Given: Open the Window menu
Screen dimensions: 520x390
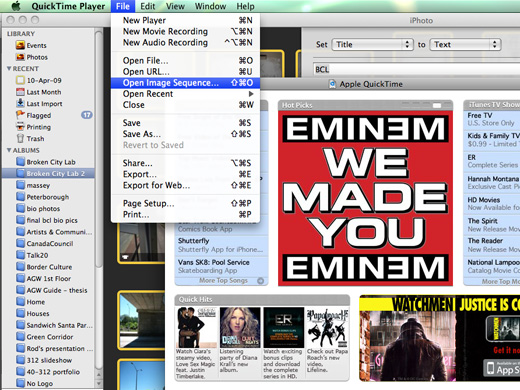Looking at the screenshot, I should pyautogui.click(x=210, y=6).
